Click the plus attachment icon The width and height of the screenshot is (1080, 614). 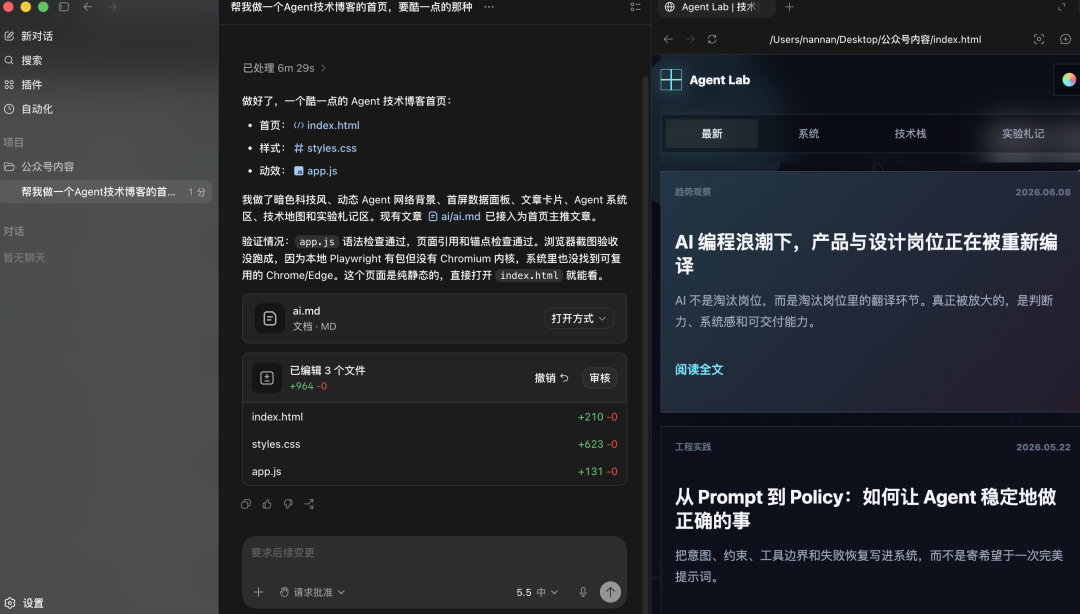click(x=258, y=592)
